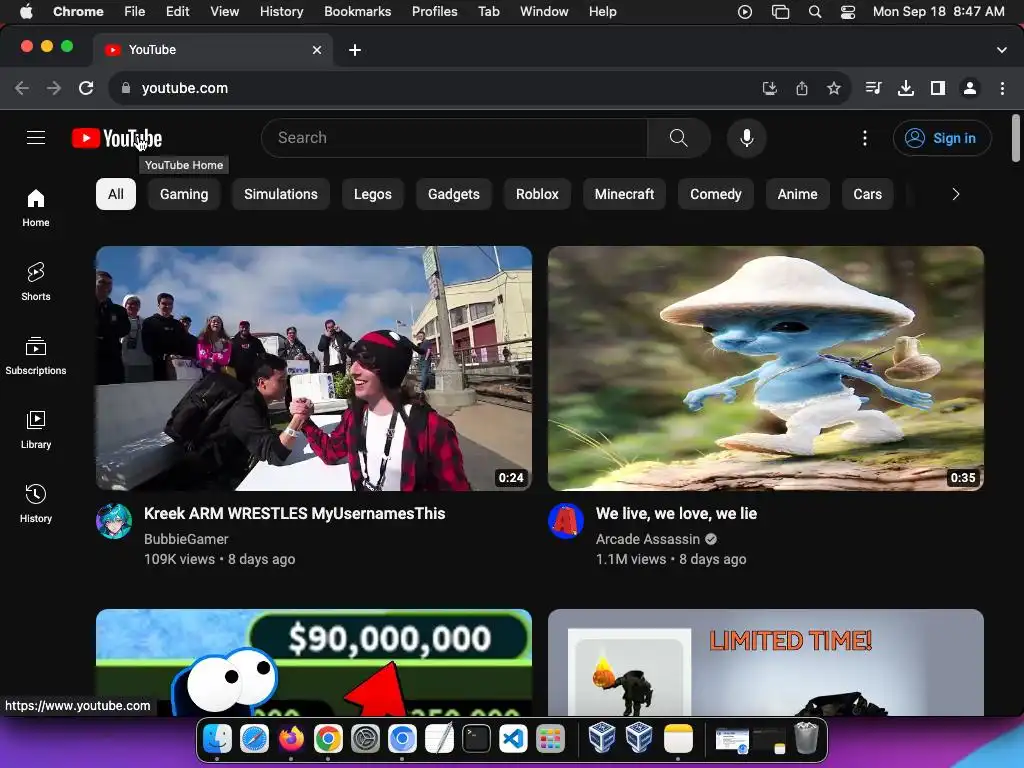Open the View menu in menu bar
This screenshot has height=768, width=1024.
pos(224,12)
